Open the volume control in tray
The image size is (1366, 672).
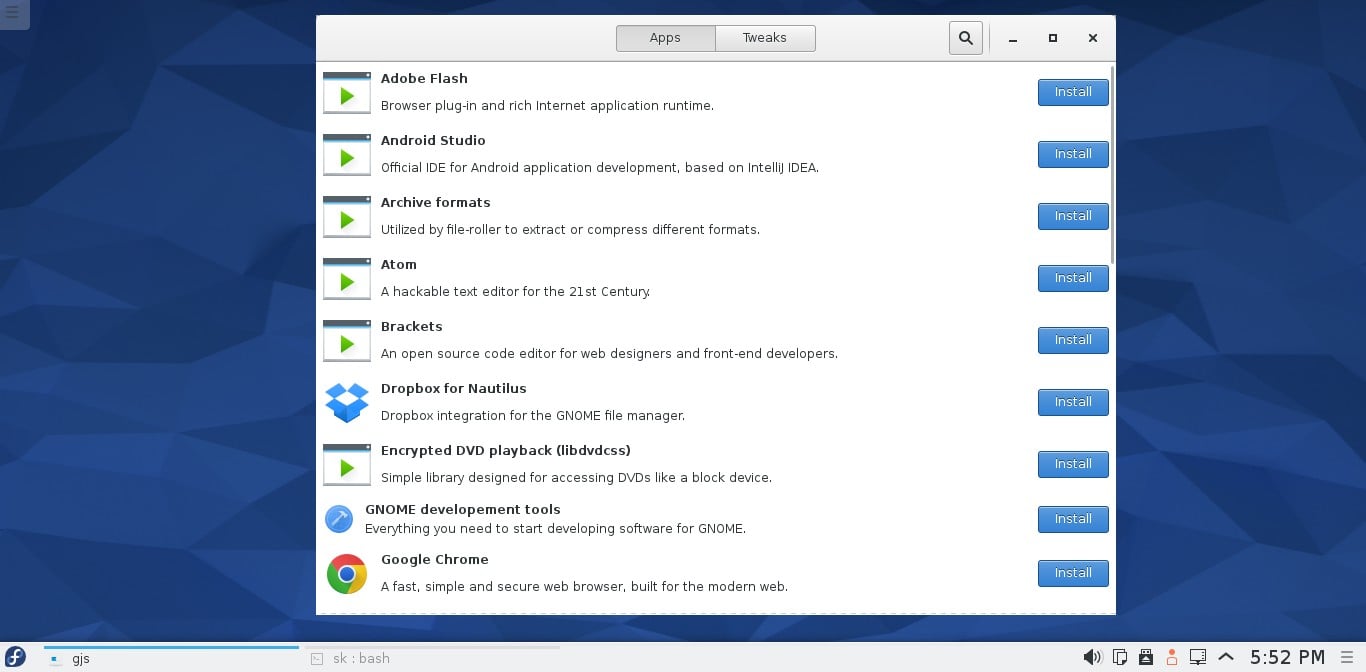pyautogui.click(x=1092, y=657)
